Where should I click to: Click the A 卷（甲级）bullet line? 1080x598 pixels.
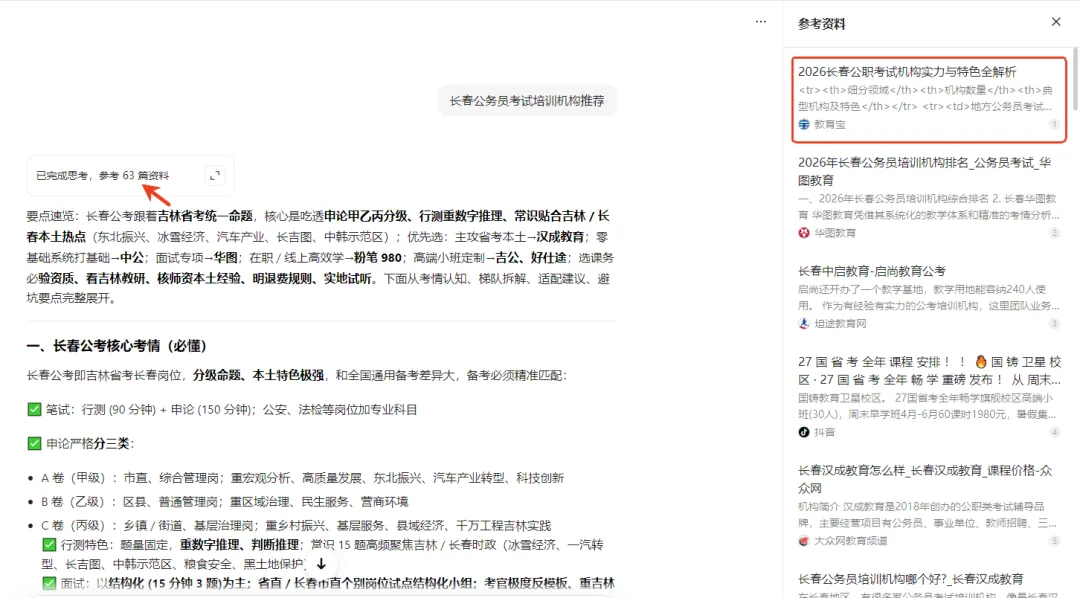click(x=302, y=478)
